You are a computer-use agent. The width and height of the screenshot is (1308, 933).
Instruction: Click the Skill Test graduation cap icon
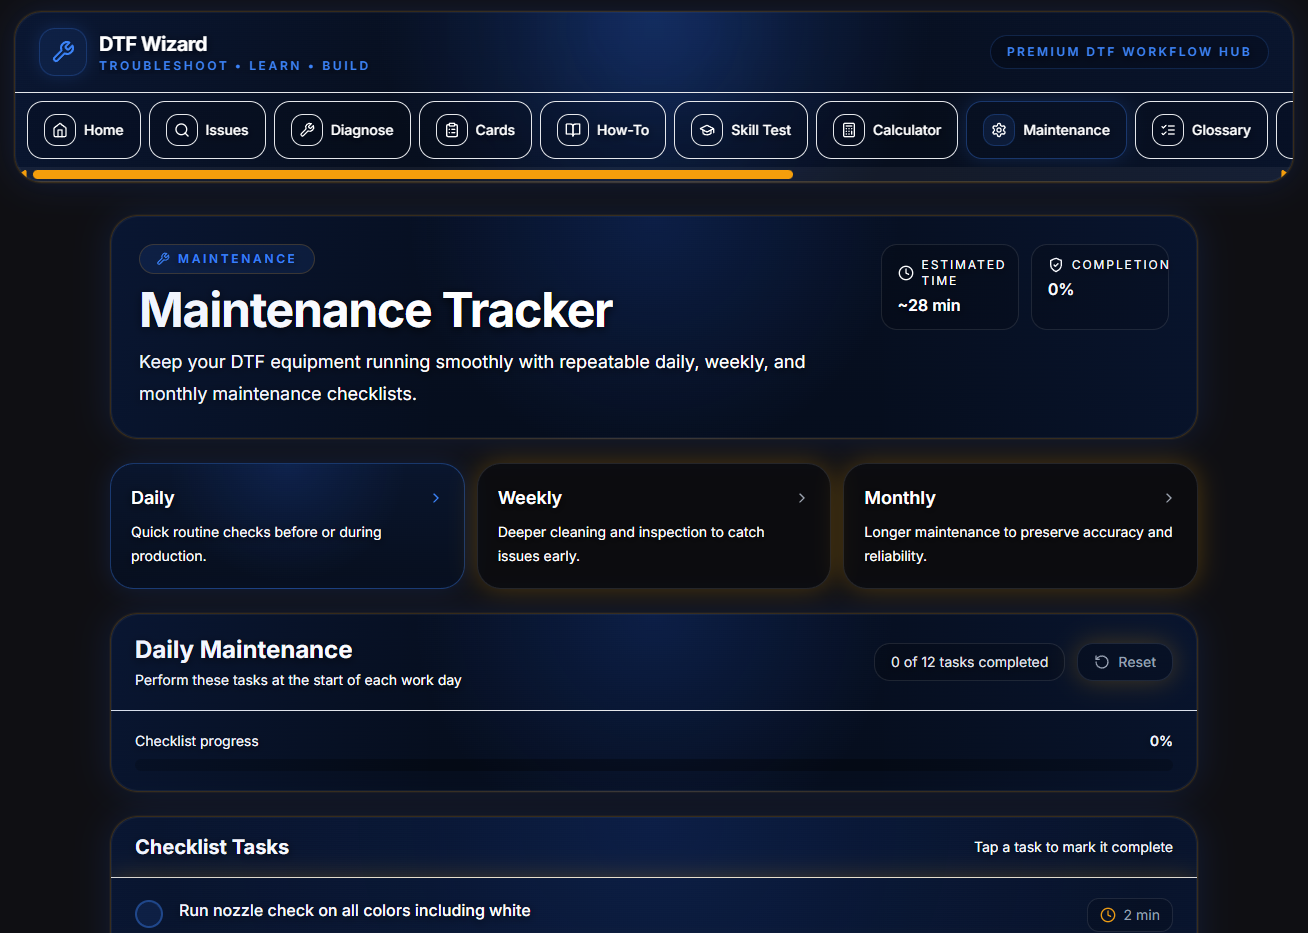[707, 130]
